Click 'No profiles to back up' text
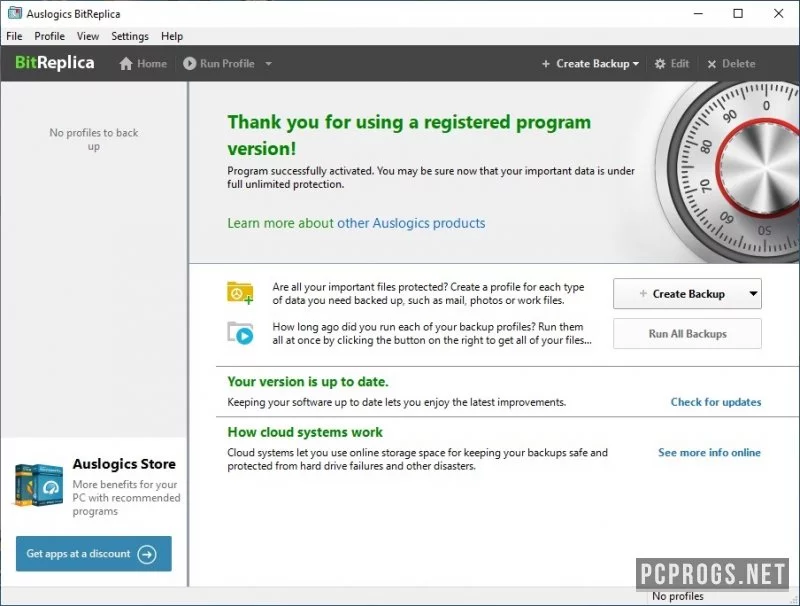This screenshot has width=800, height=606. pyautogui.click(x=94, y=139)
